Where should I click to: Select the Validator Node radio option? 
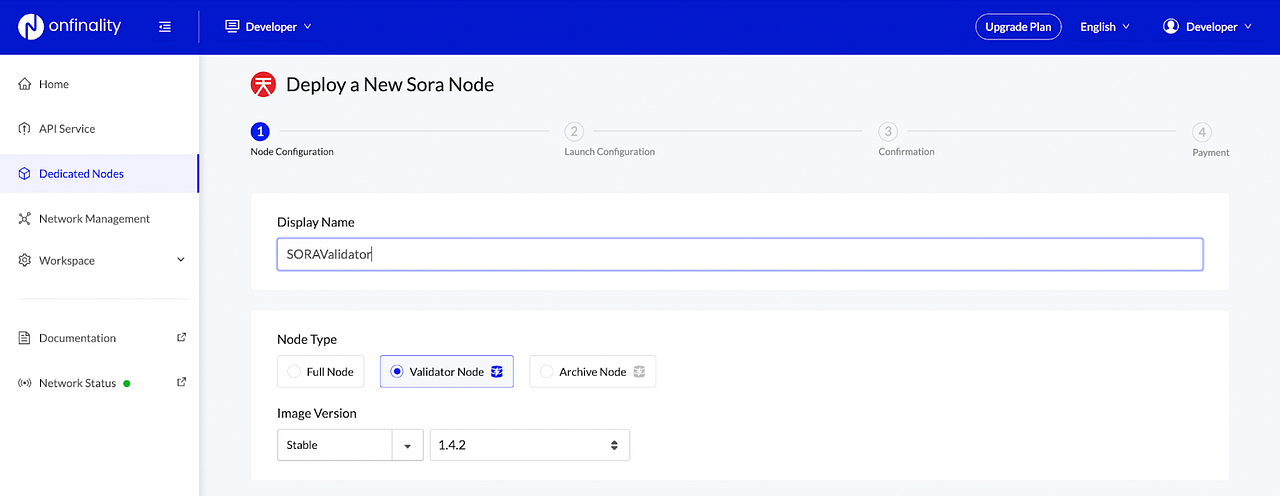pos(447,372)
